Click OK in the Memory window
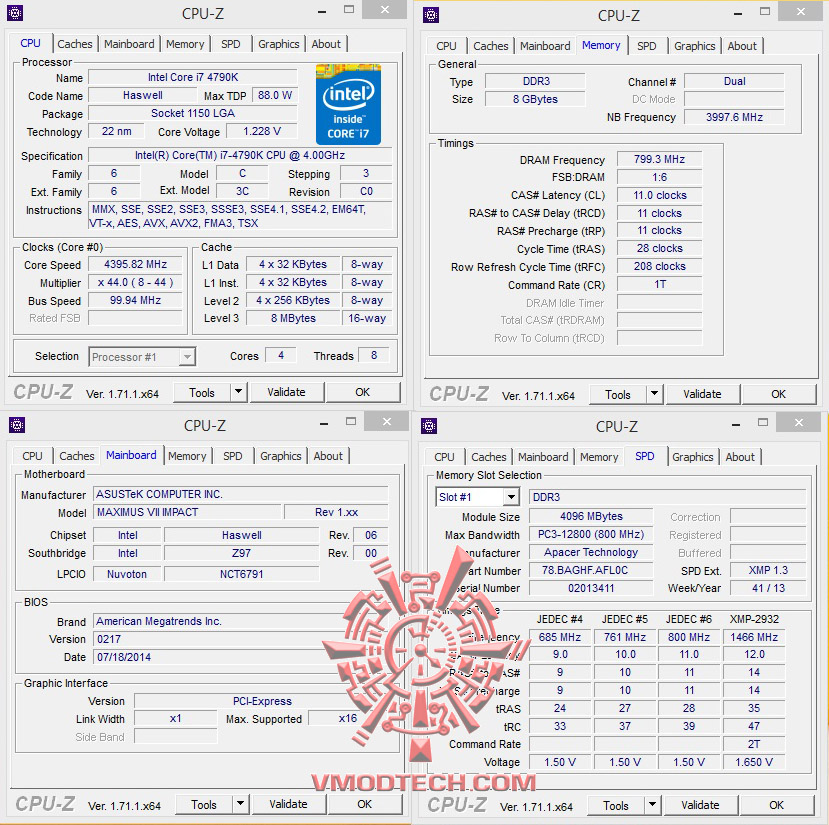Image resolution: width=829 pixels, height=825 pixels. [x=779, y=394]
